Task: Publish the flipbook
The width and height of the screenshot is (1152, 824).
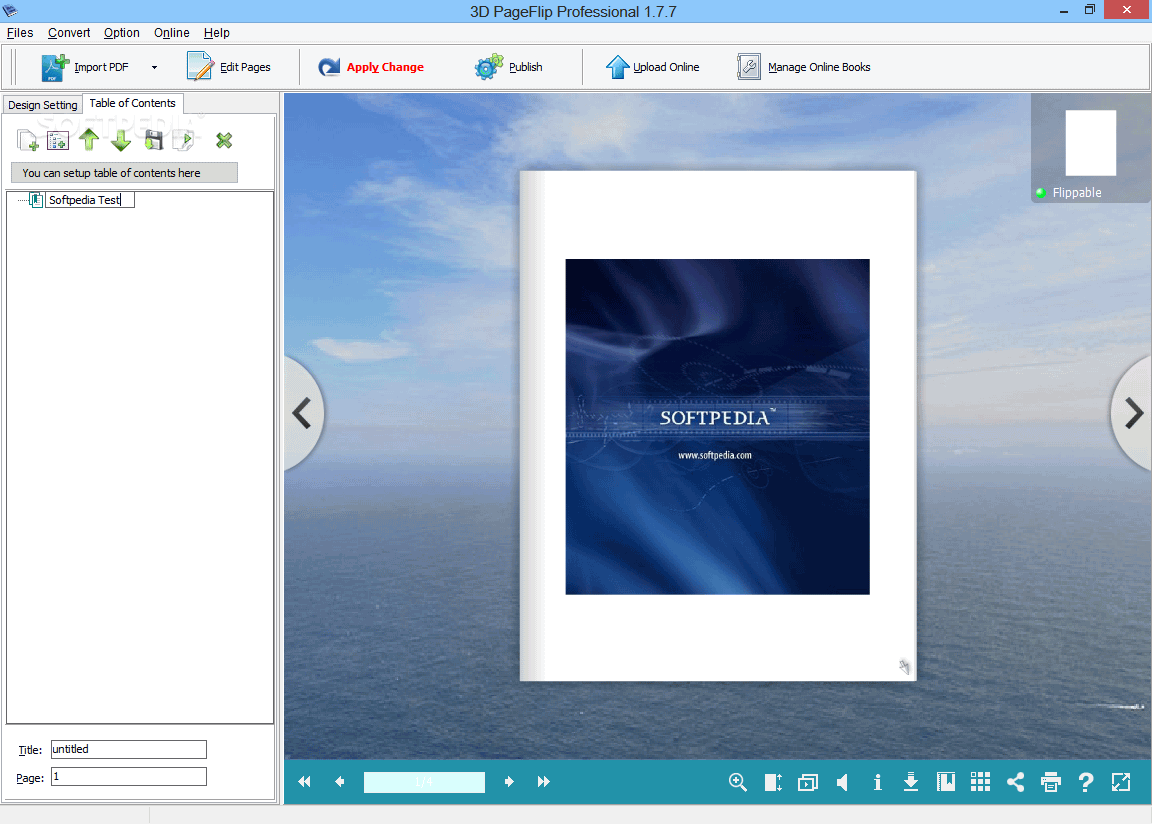Action: (x=508, y=67)
